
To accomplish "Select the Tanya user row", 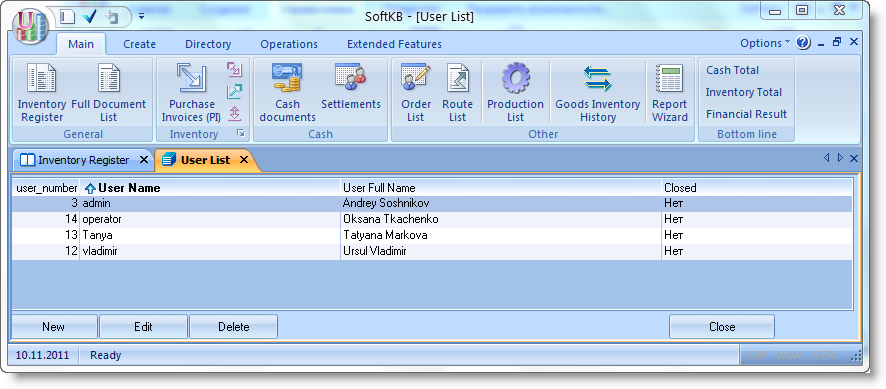I will tap(432, 235).
